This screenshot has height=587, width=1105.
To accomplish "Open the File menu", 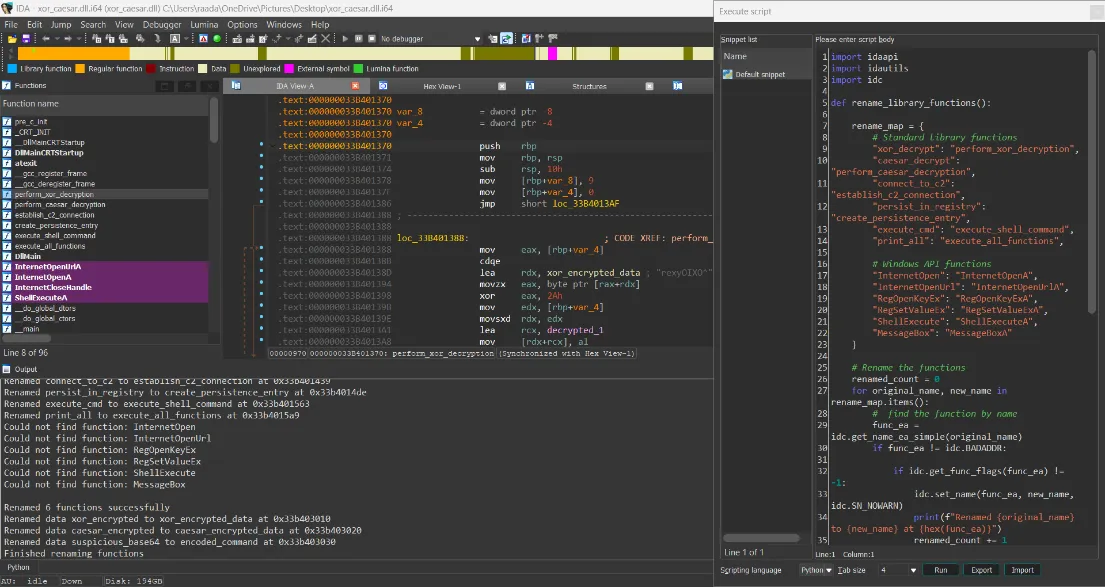I will tap(11, 25).
